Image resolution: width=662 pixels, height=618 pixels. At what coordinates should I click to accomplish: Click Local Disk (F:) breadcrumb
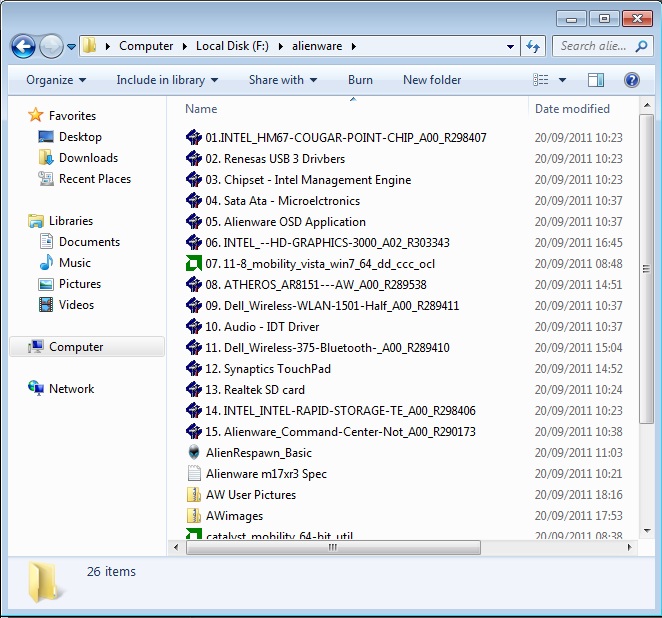232,46
